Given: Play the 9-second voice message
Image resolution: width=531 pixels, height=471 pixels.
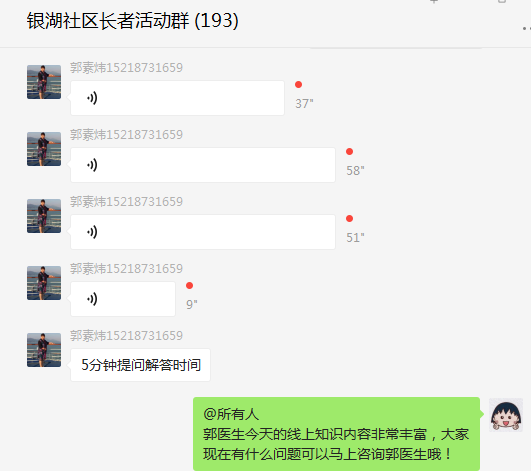Looking at the screenshot, I should coord(123,299).
